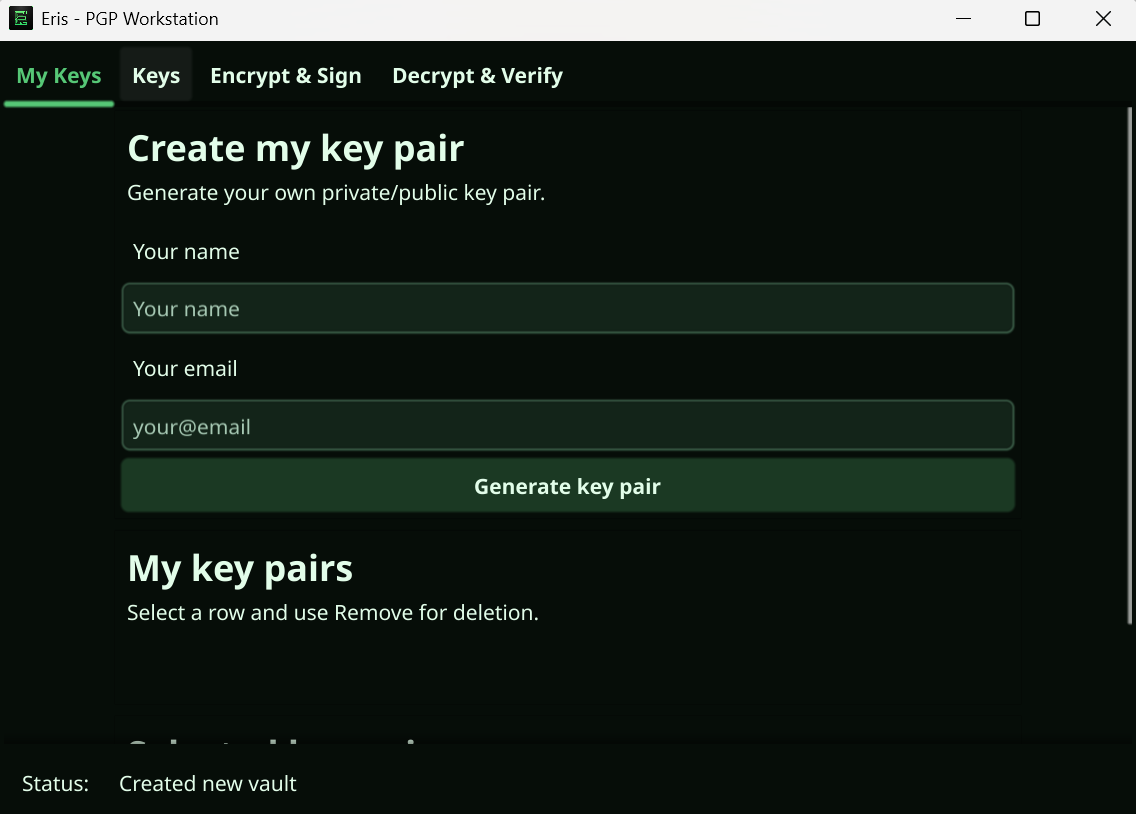Click the Eris app icon in the title bar

(22, 18)
